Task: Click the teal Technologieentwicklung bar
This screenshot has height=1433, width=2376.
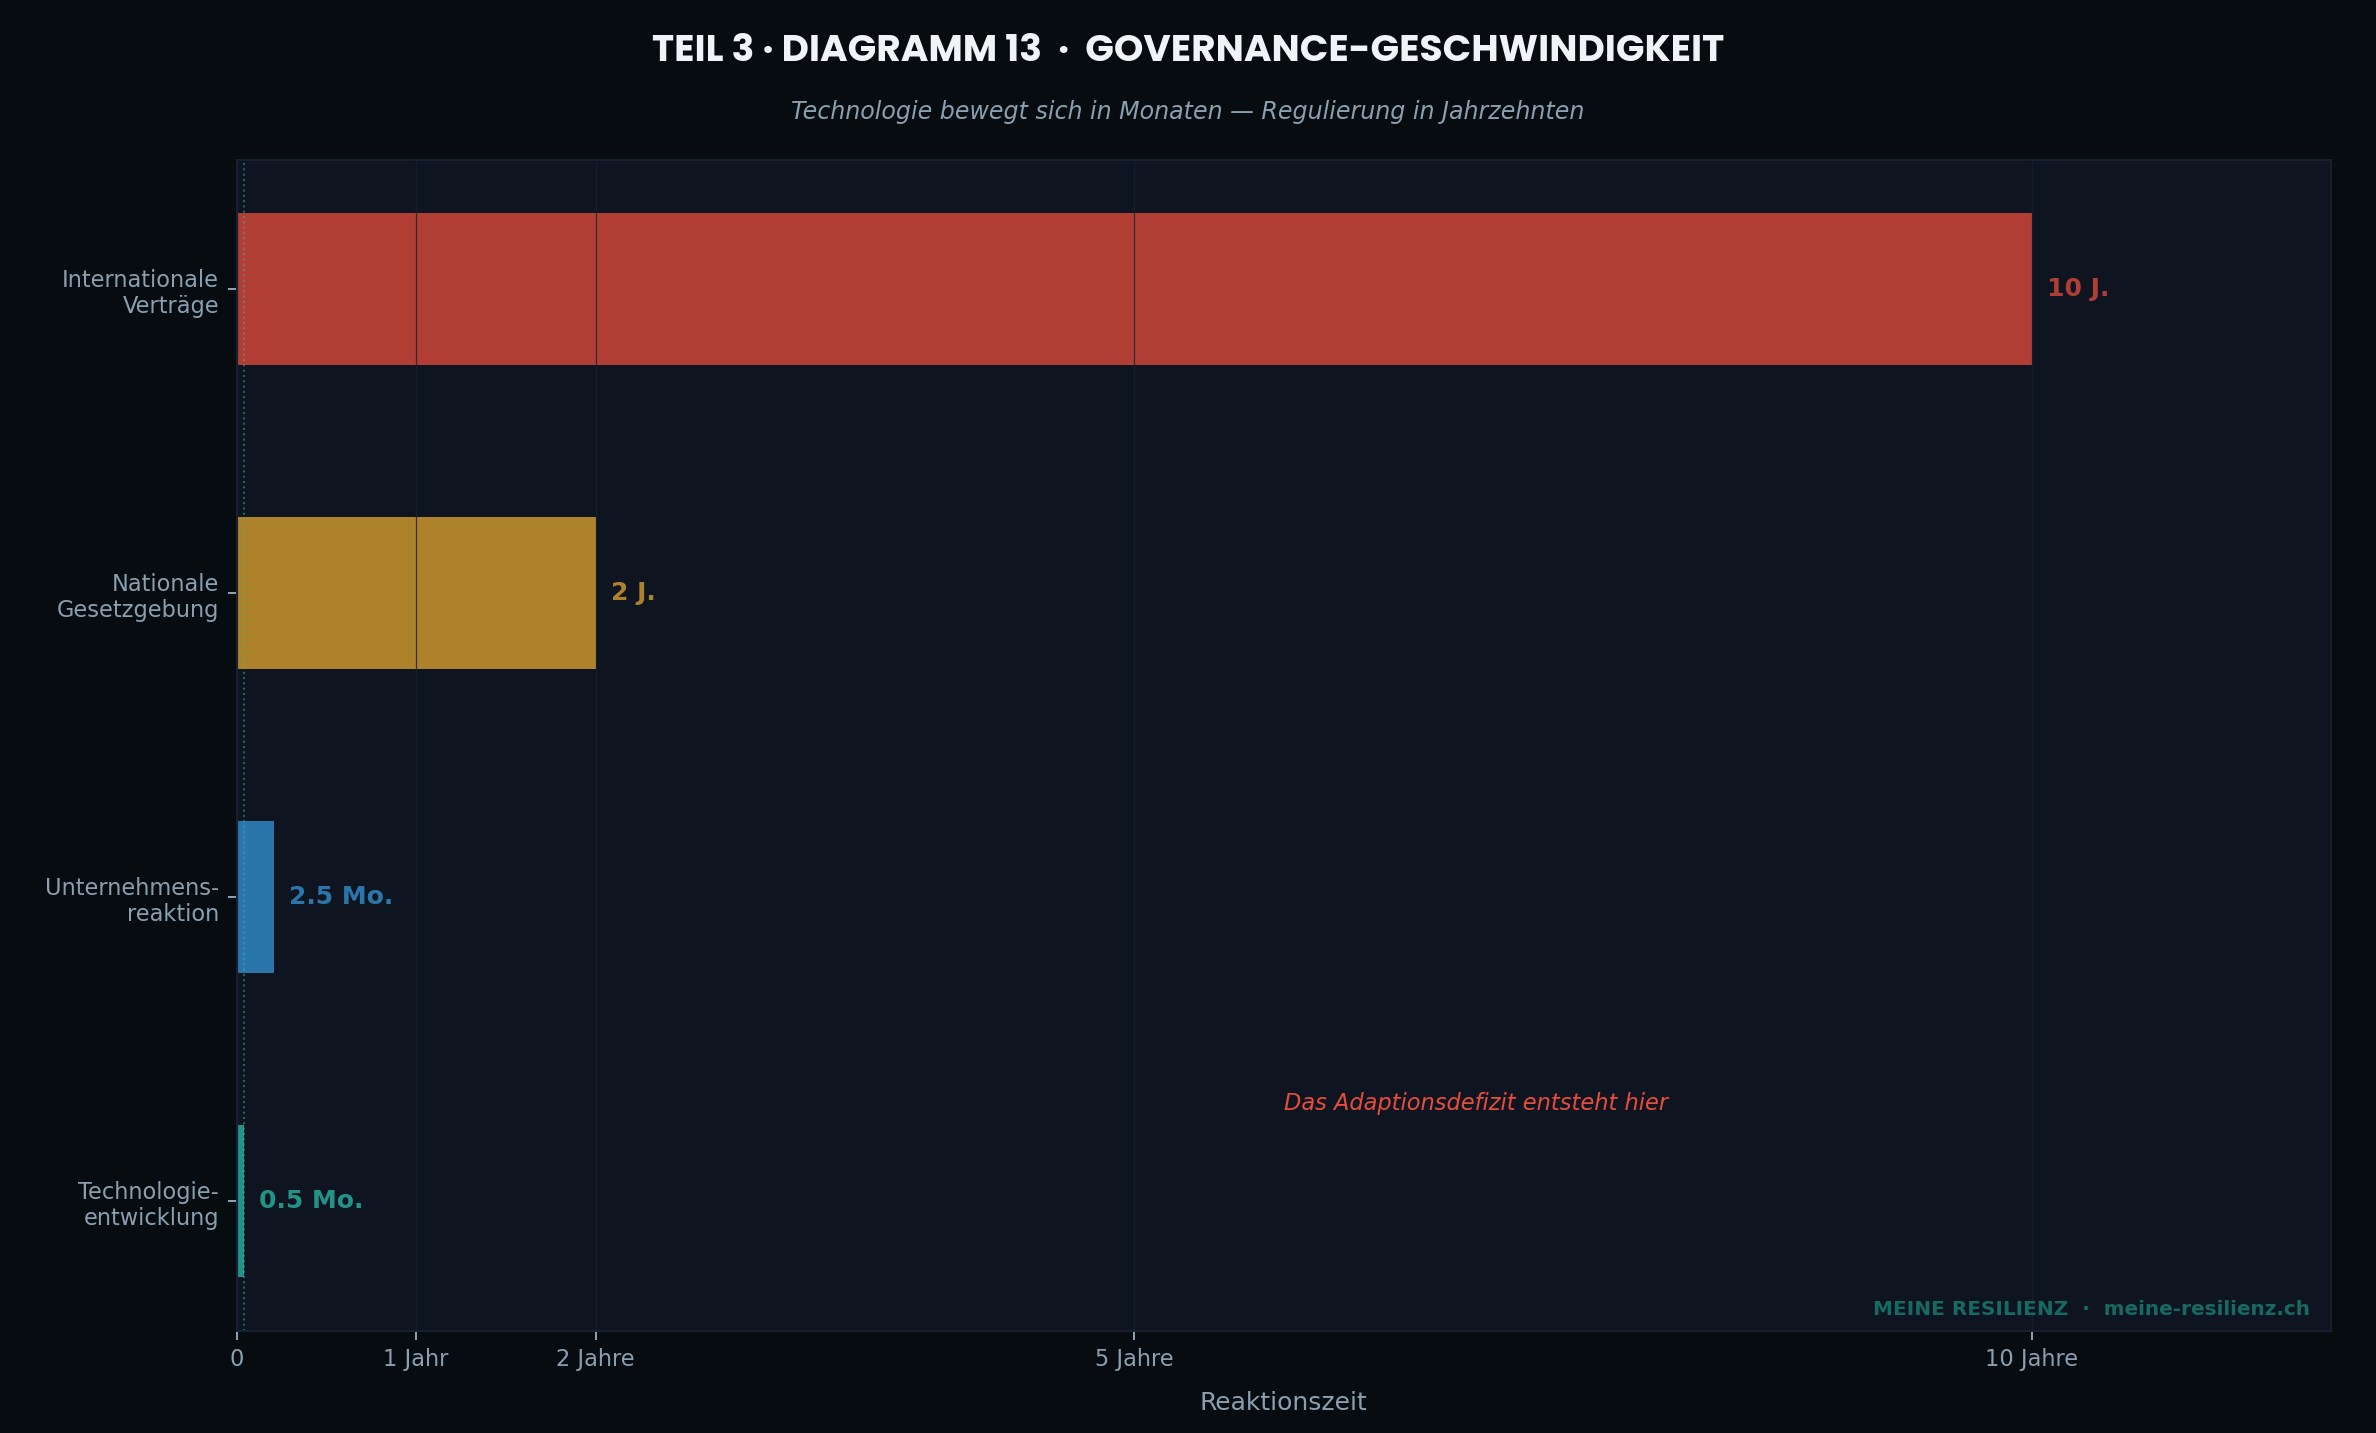Action: [239, 1200]
